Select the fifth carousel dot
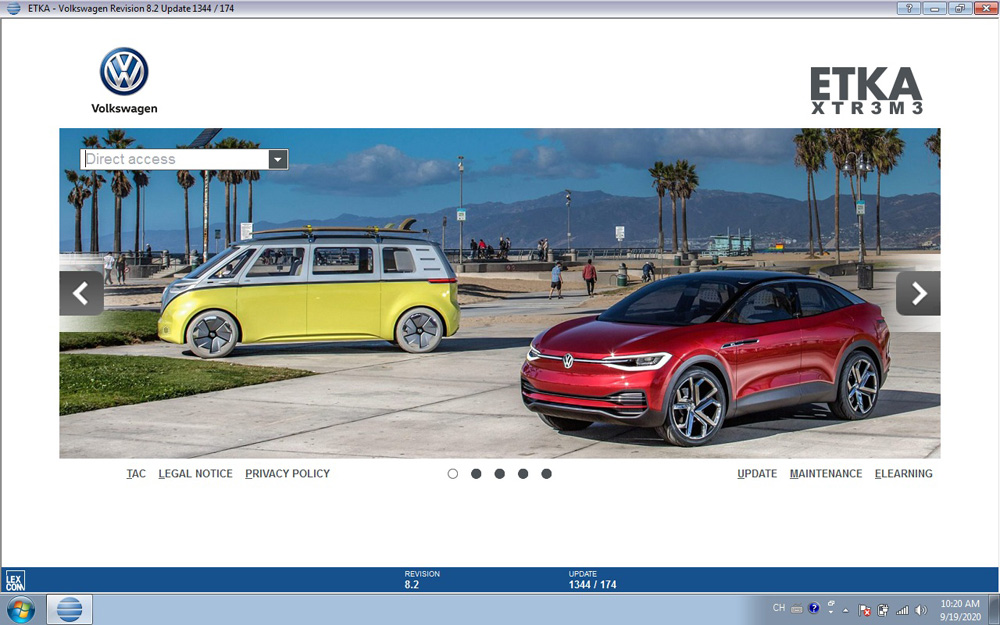The width and height of the screenshot is (1000, 625). (x=547, y=474)
